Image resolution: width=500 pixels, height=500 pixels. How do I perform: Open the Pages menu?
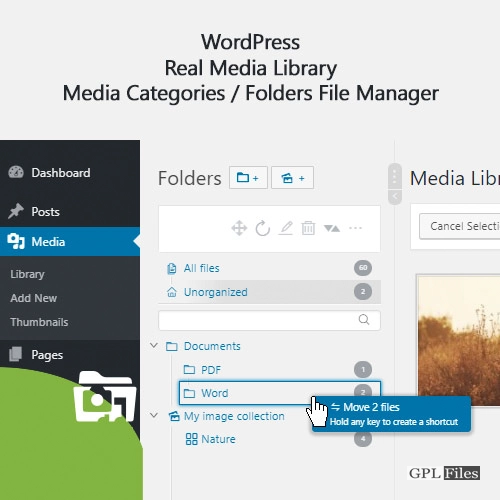click(x=70, y=355)
